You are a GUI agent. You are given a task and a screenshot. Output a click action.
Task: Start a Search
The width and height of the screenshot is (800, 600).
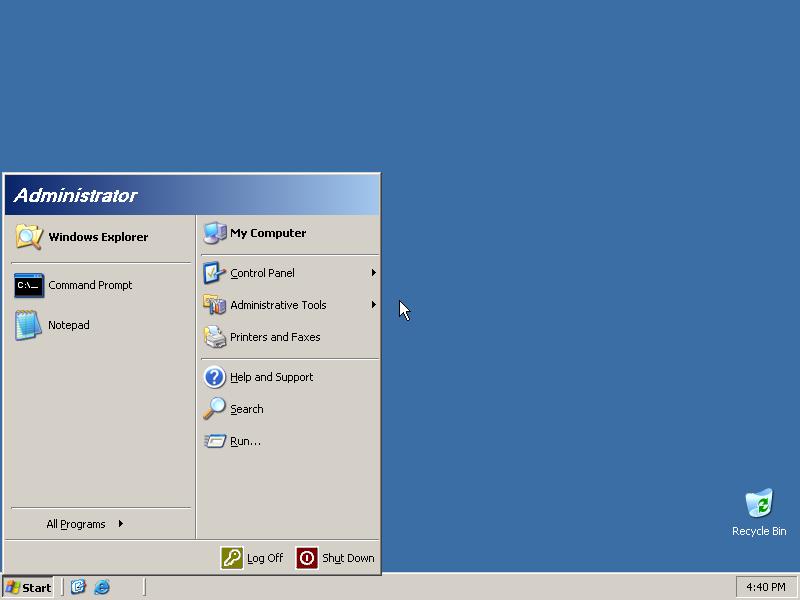(x=245, y=409)
